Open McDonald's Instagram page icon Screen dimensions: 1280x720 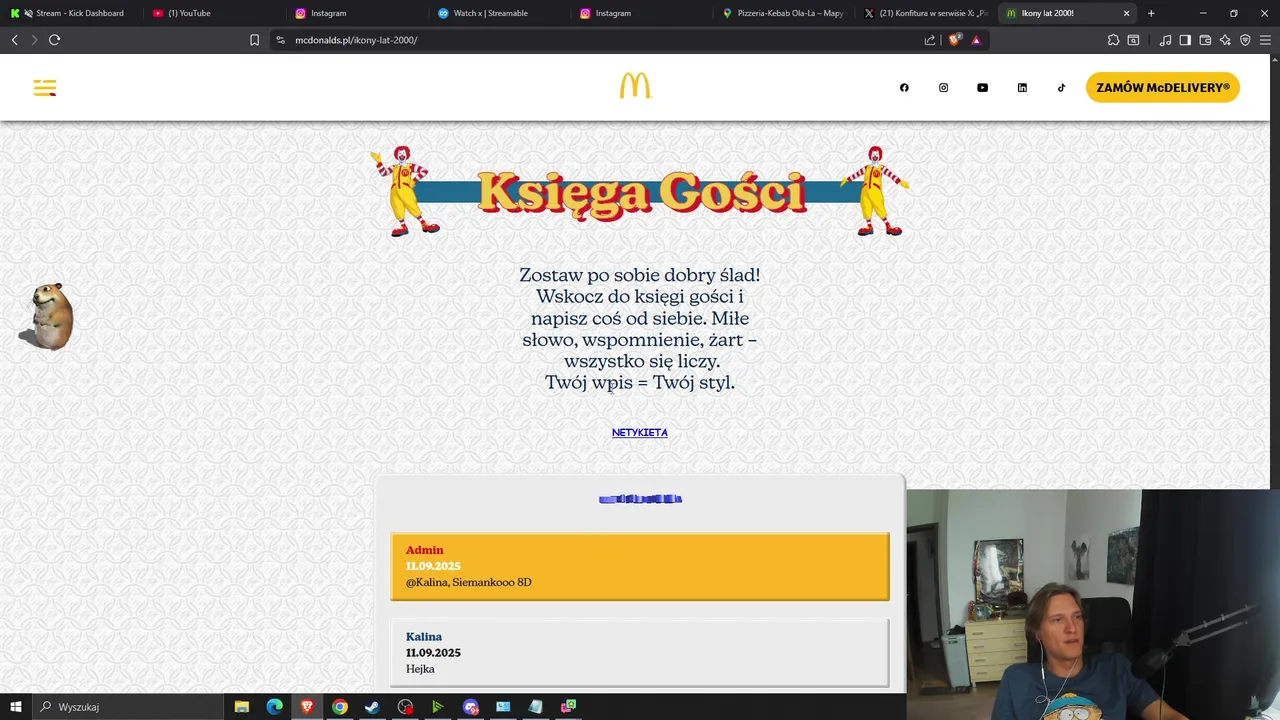[943, 88]
